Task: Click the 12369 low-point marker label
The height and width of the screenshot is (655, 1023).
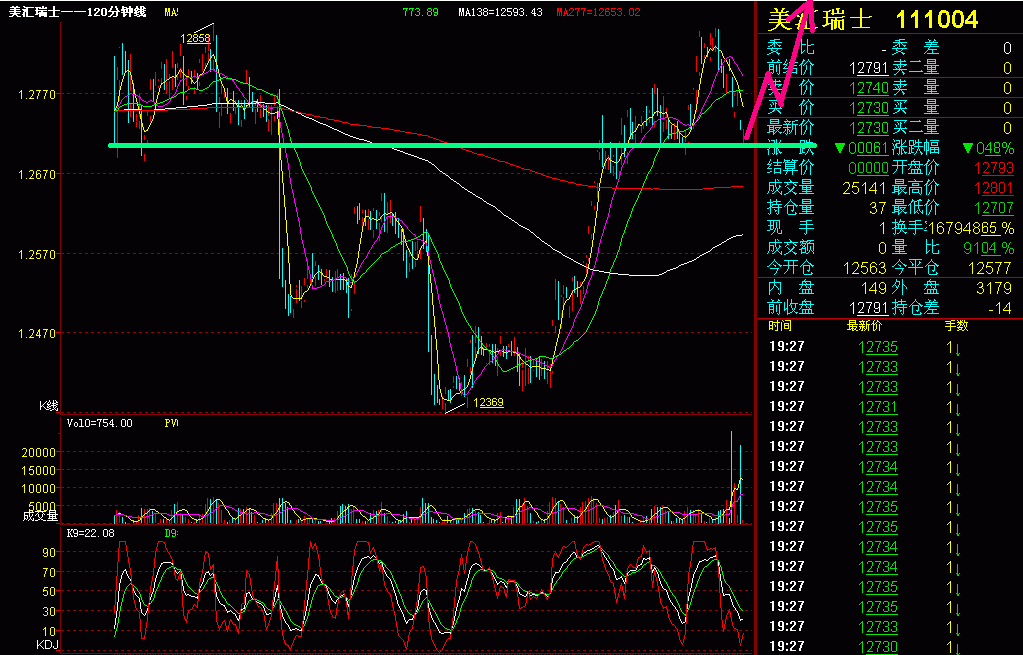Action: 489,403
